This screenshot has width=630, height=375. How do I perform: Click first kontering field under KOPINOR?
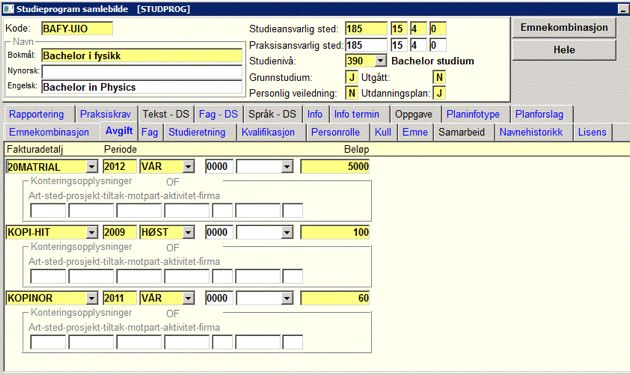click(x=48, y=342)
